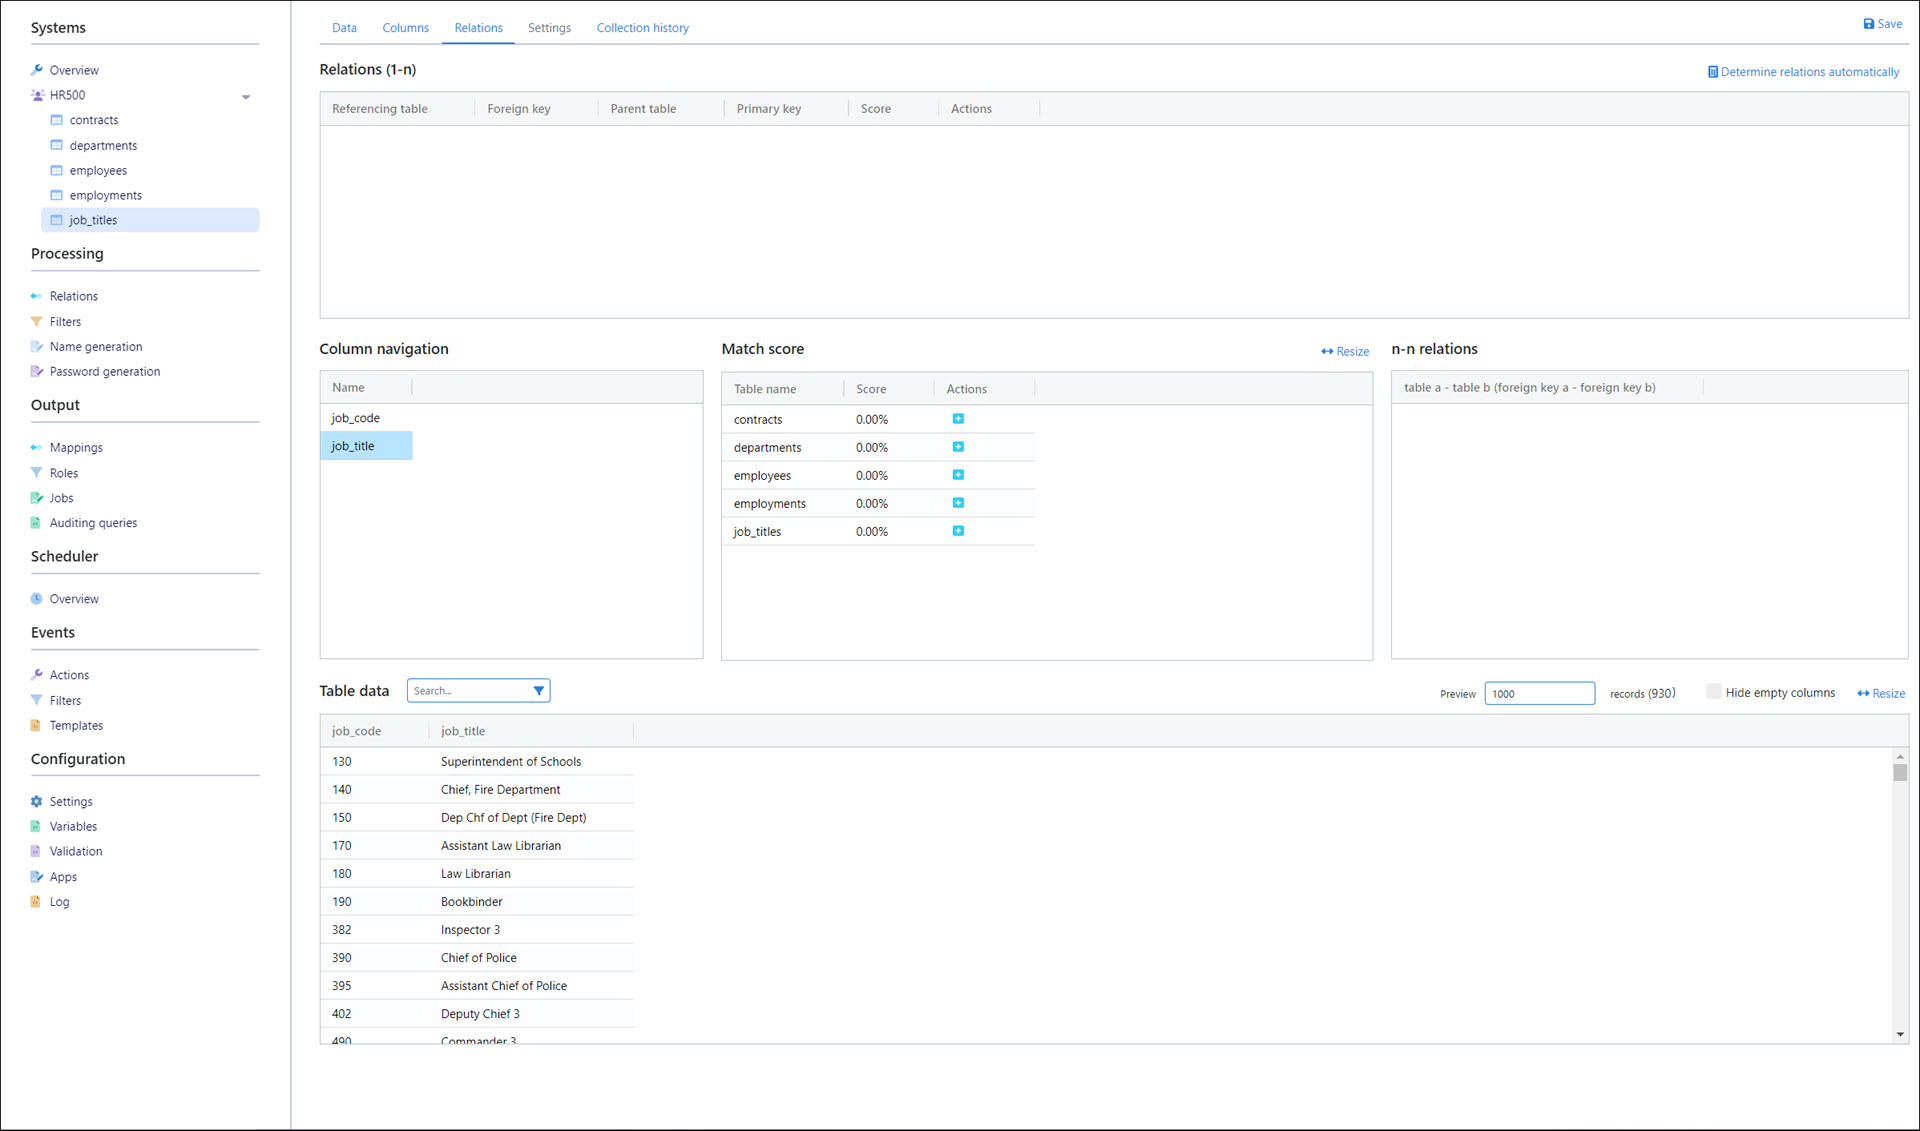
Task: Select employments table in tree
Action: pos(105,195)
